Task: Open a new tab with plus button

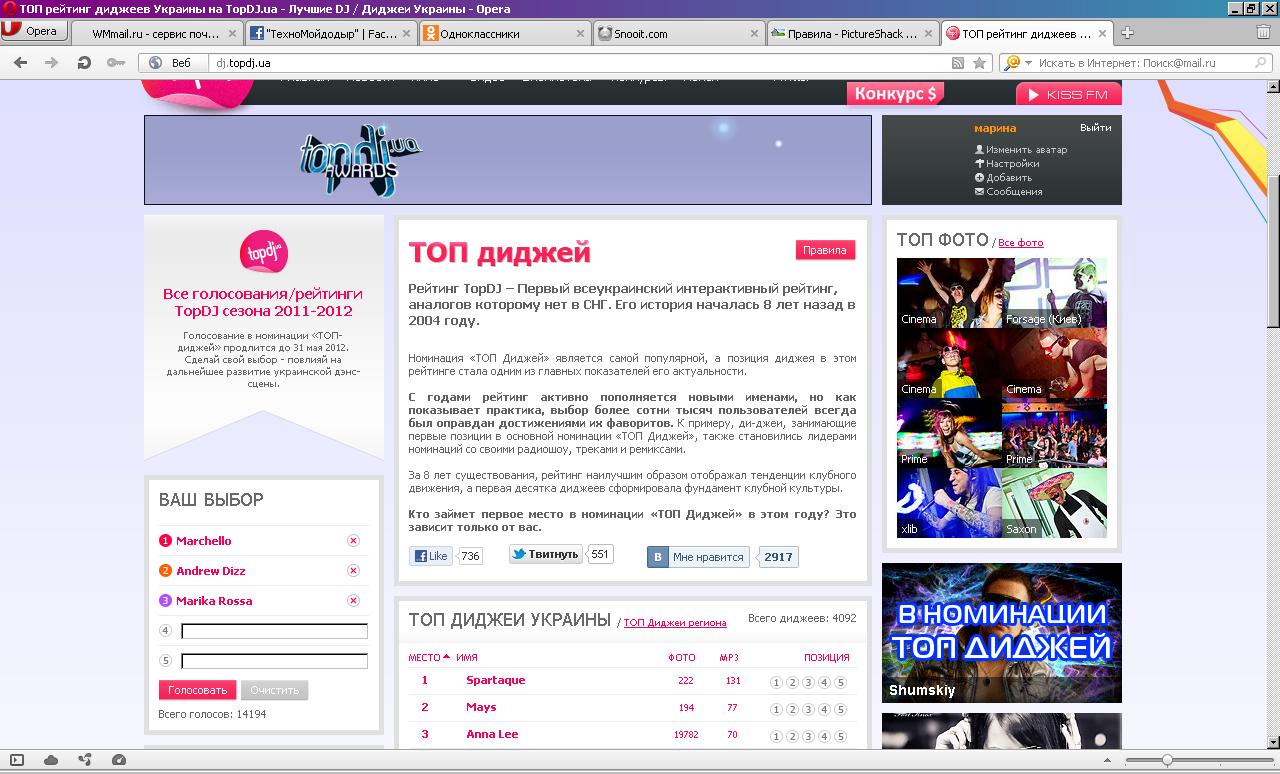Action: tap(1127, 33)
